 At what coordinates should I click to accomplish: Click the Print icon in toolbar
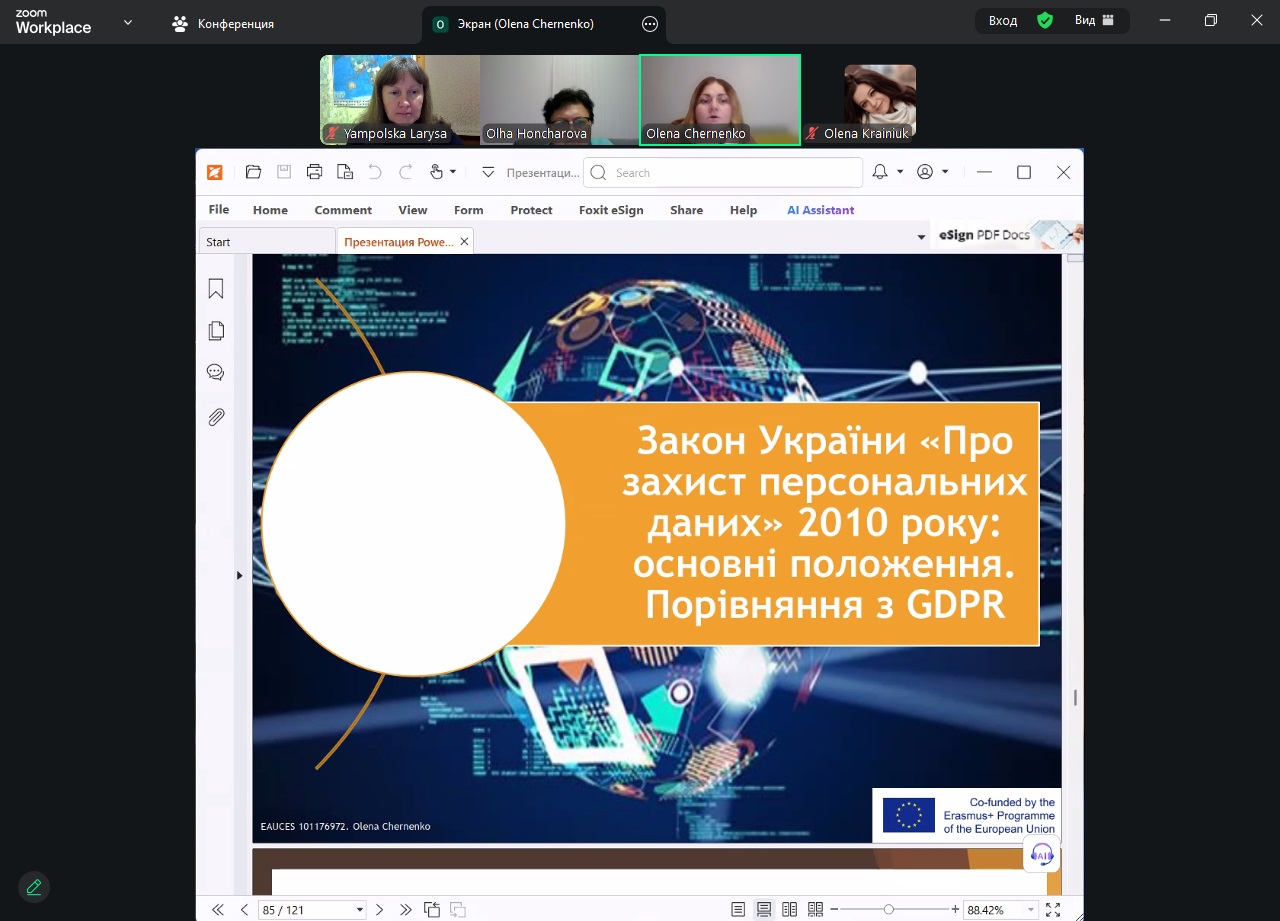(314, 172)
